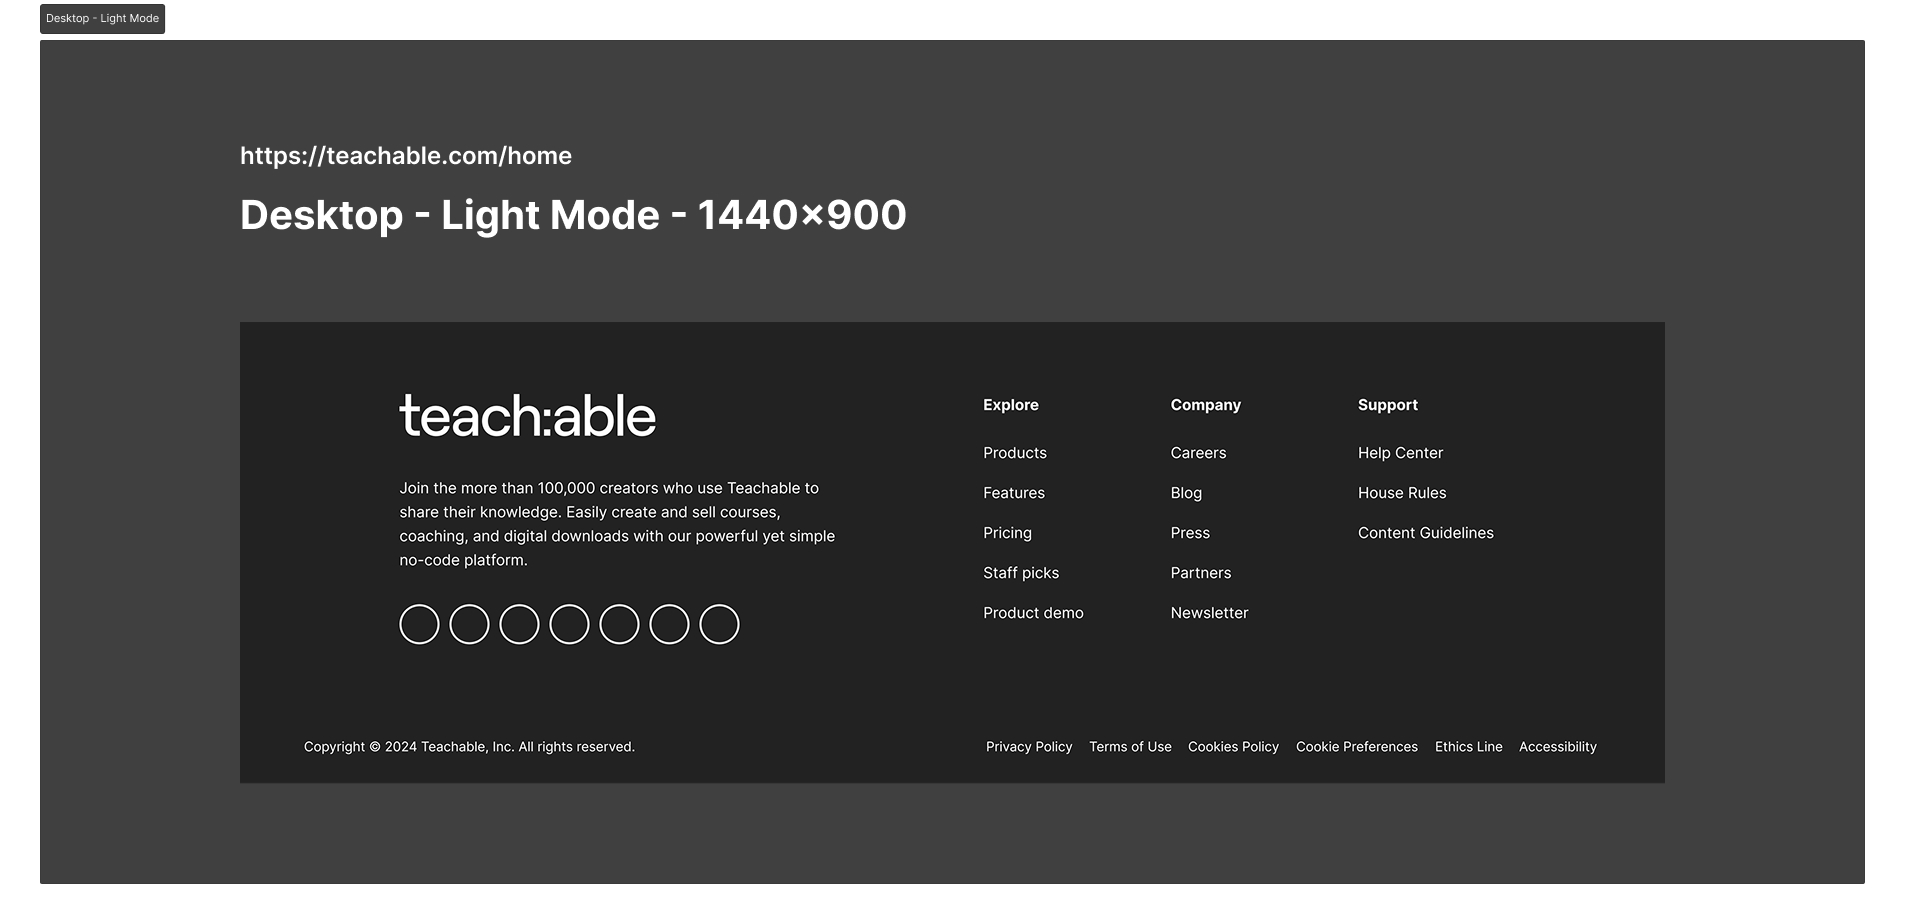Image resolution: width=1905 pixels, height=924 pixels.
Task: Click the last circular social icon
Action: click(x=719, y=624)
